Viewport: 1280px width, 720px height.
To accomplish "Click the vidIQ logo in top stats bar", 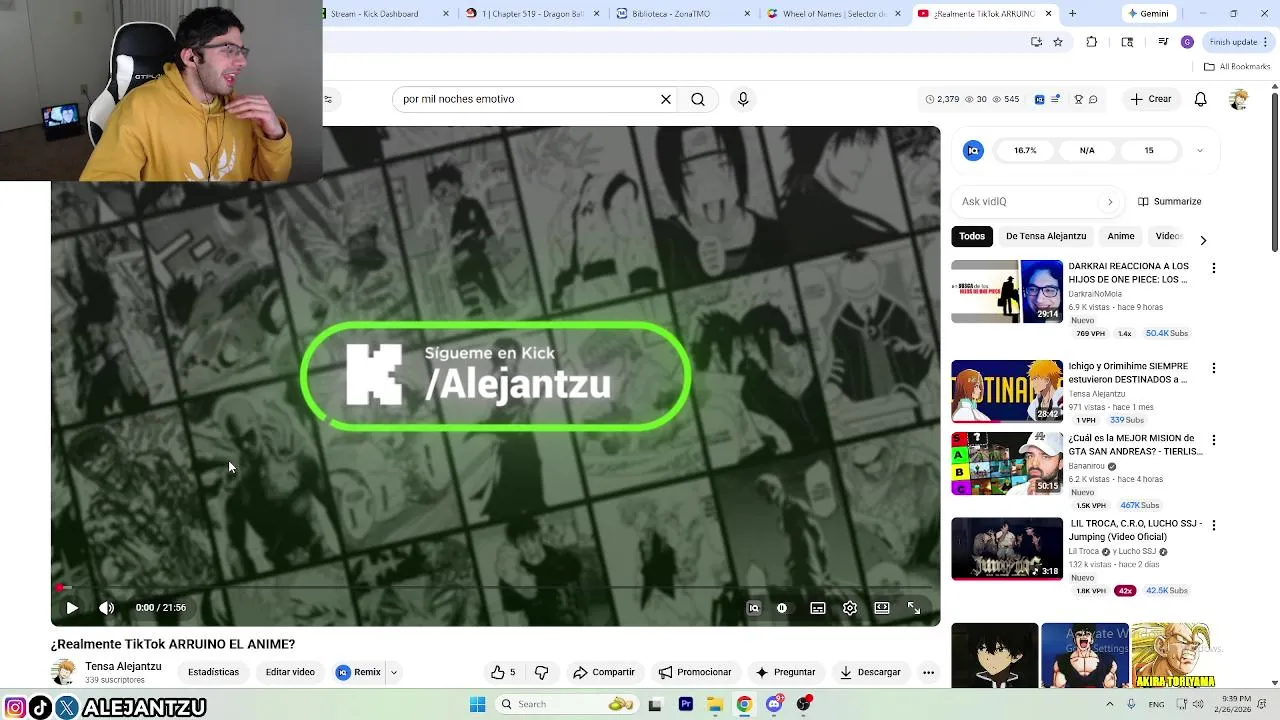I will coord(1040,99).
